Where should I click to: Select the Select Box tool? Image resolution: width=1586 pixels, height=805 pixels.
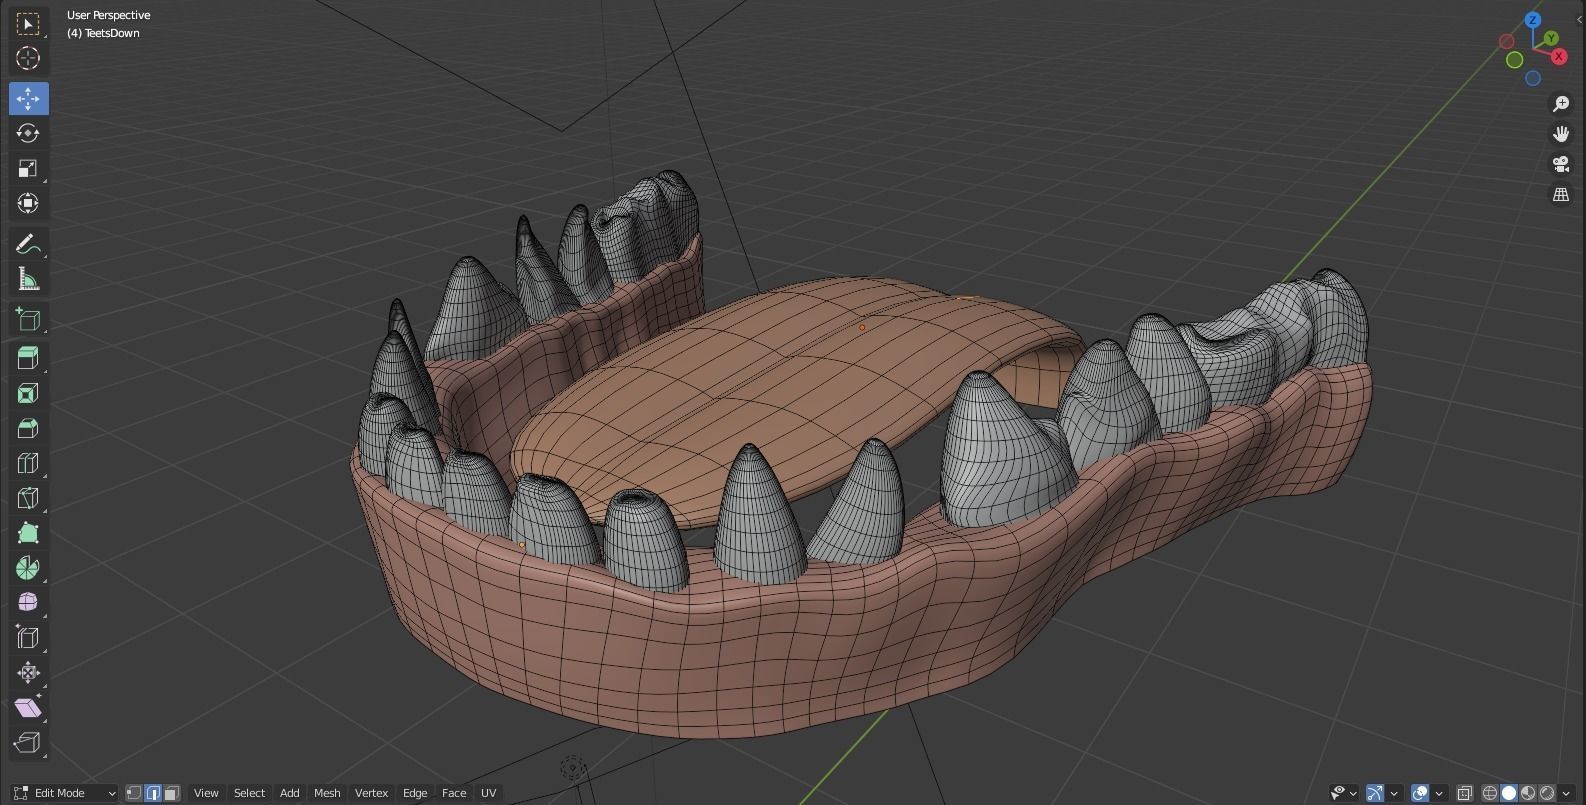[28, 24]
